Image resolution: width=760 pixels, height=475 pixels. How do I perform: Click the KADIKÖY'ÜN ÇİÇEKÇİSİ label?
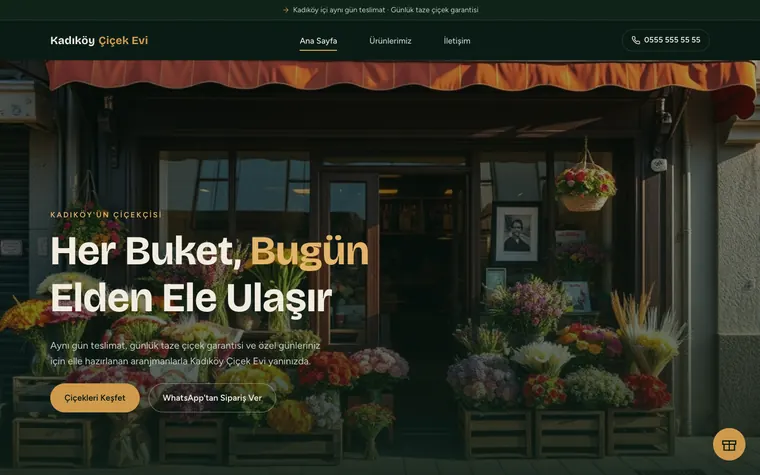point(106,215)
